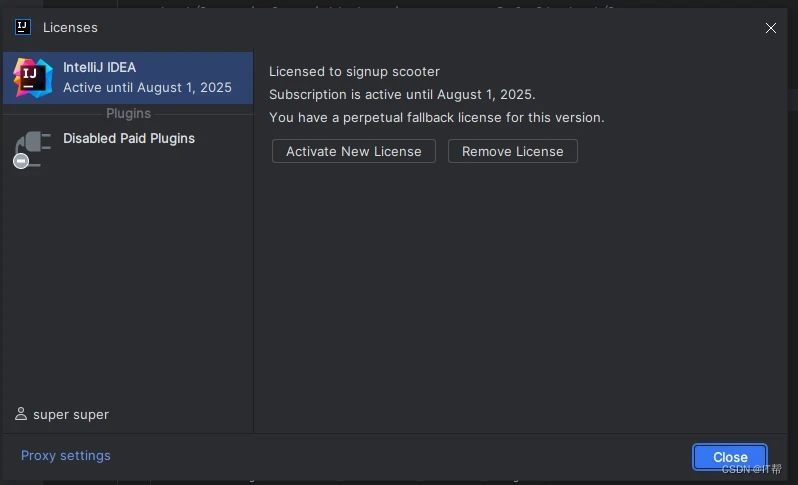Click the user avatar icon beside super super

pos(21,414)
